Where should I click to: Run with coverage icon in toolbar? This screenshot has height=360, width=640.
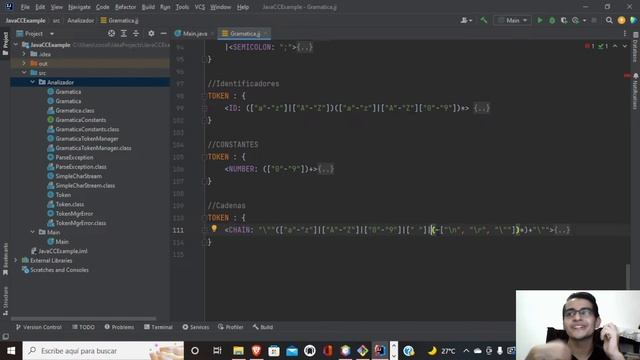click(x=564, y=20)
